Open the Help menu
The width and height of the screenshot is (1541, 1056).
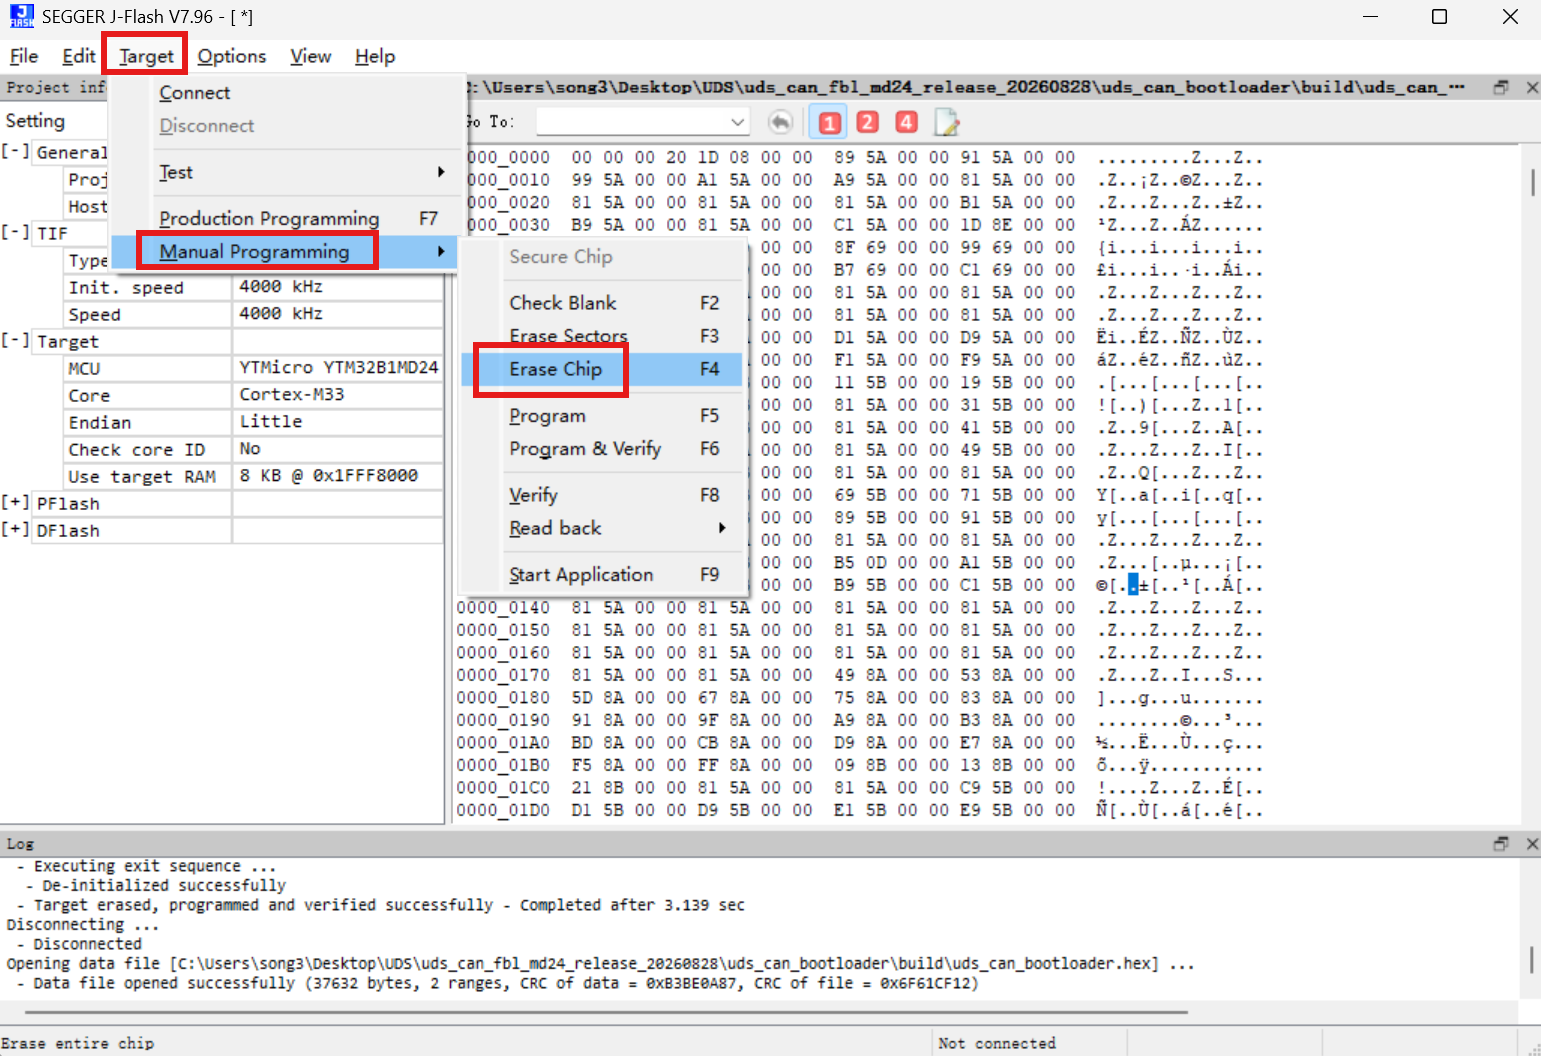click(x=375, y=56)
